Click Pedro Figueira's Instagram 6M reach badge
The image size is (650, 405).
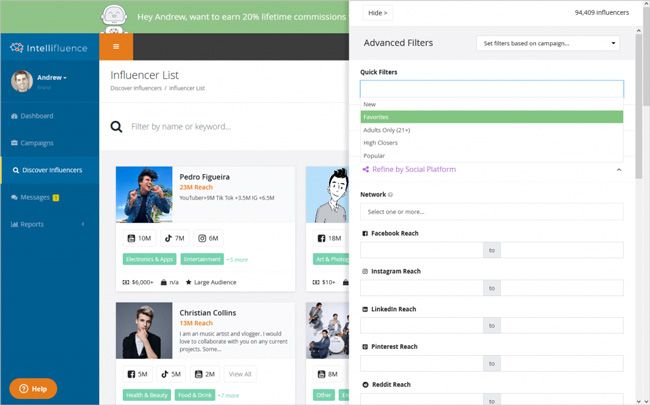tap(208, 238)
